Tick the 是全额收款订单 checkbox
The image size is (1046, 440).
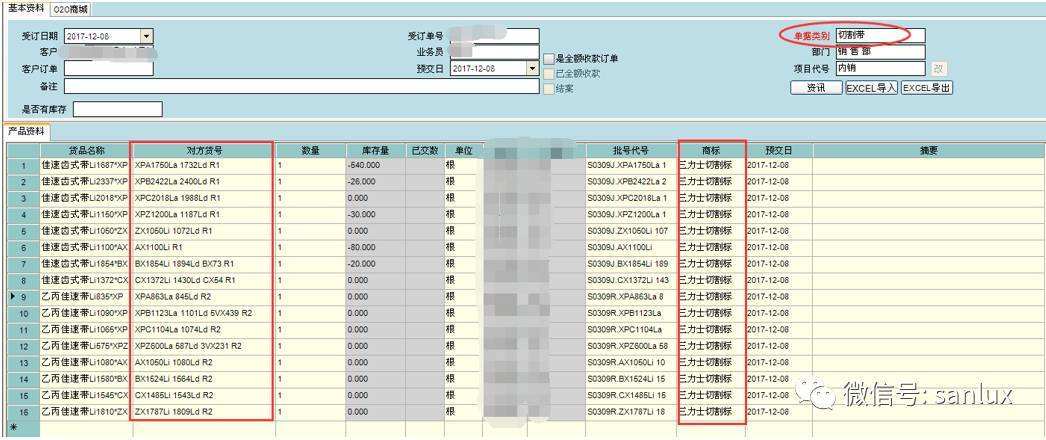[548, 58]
